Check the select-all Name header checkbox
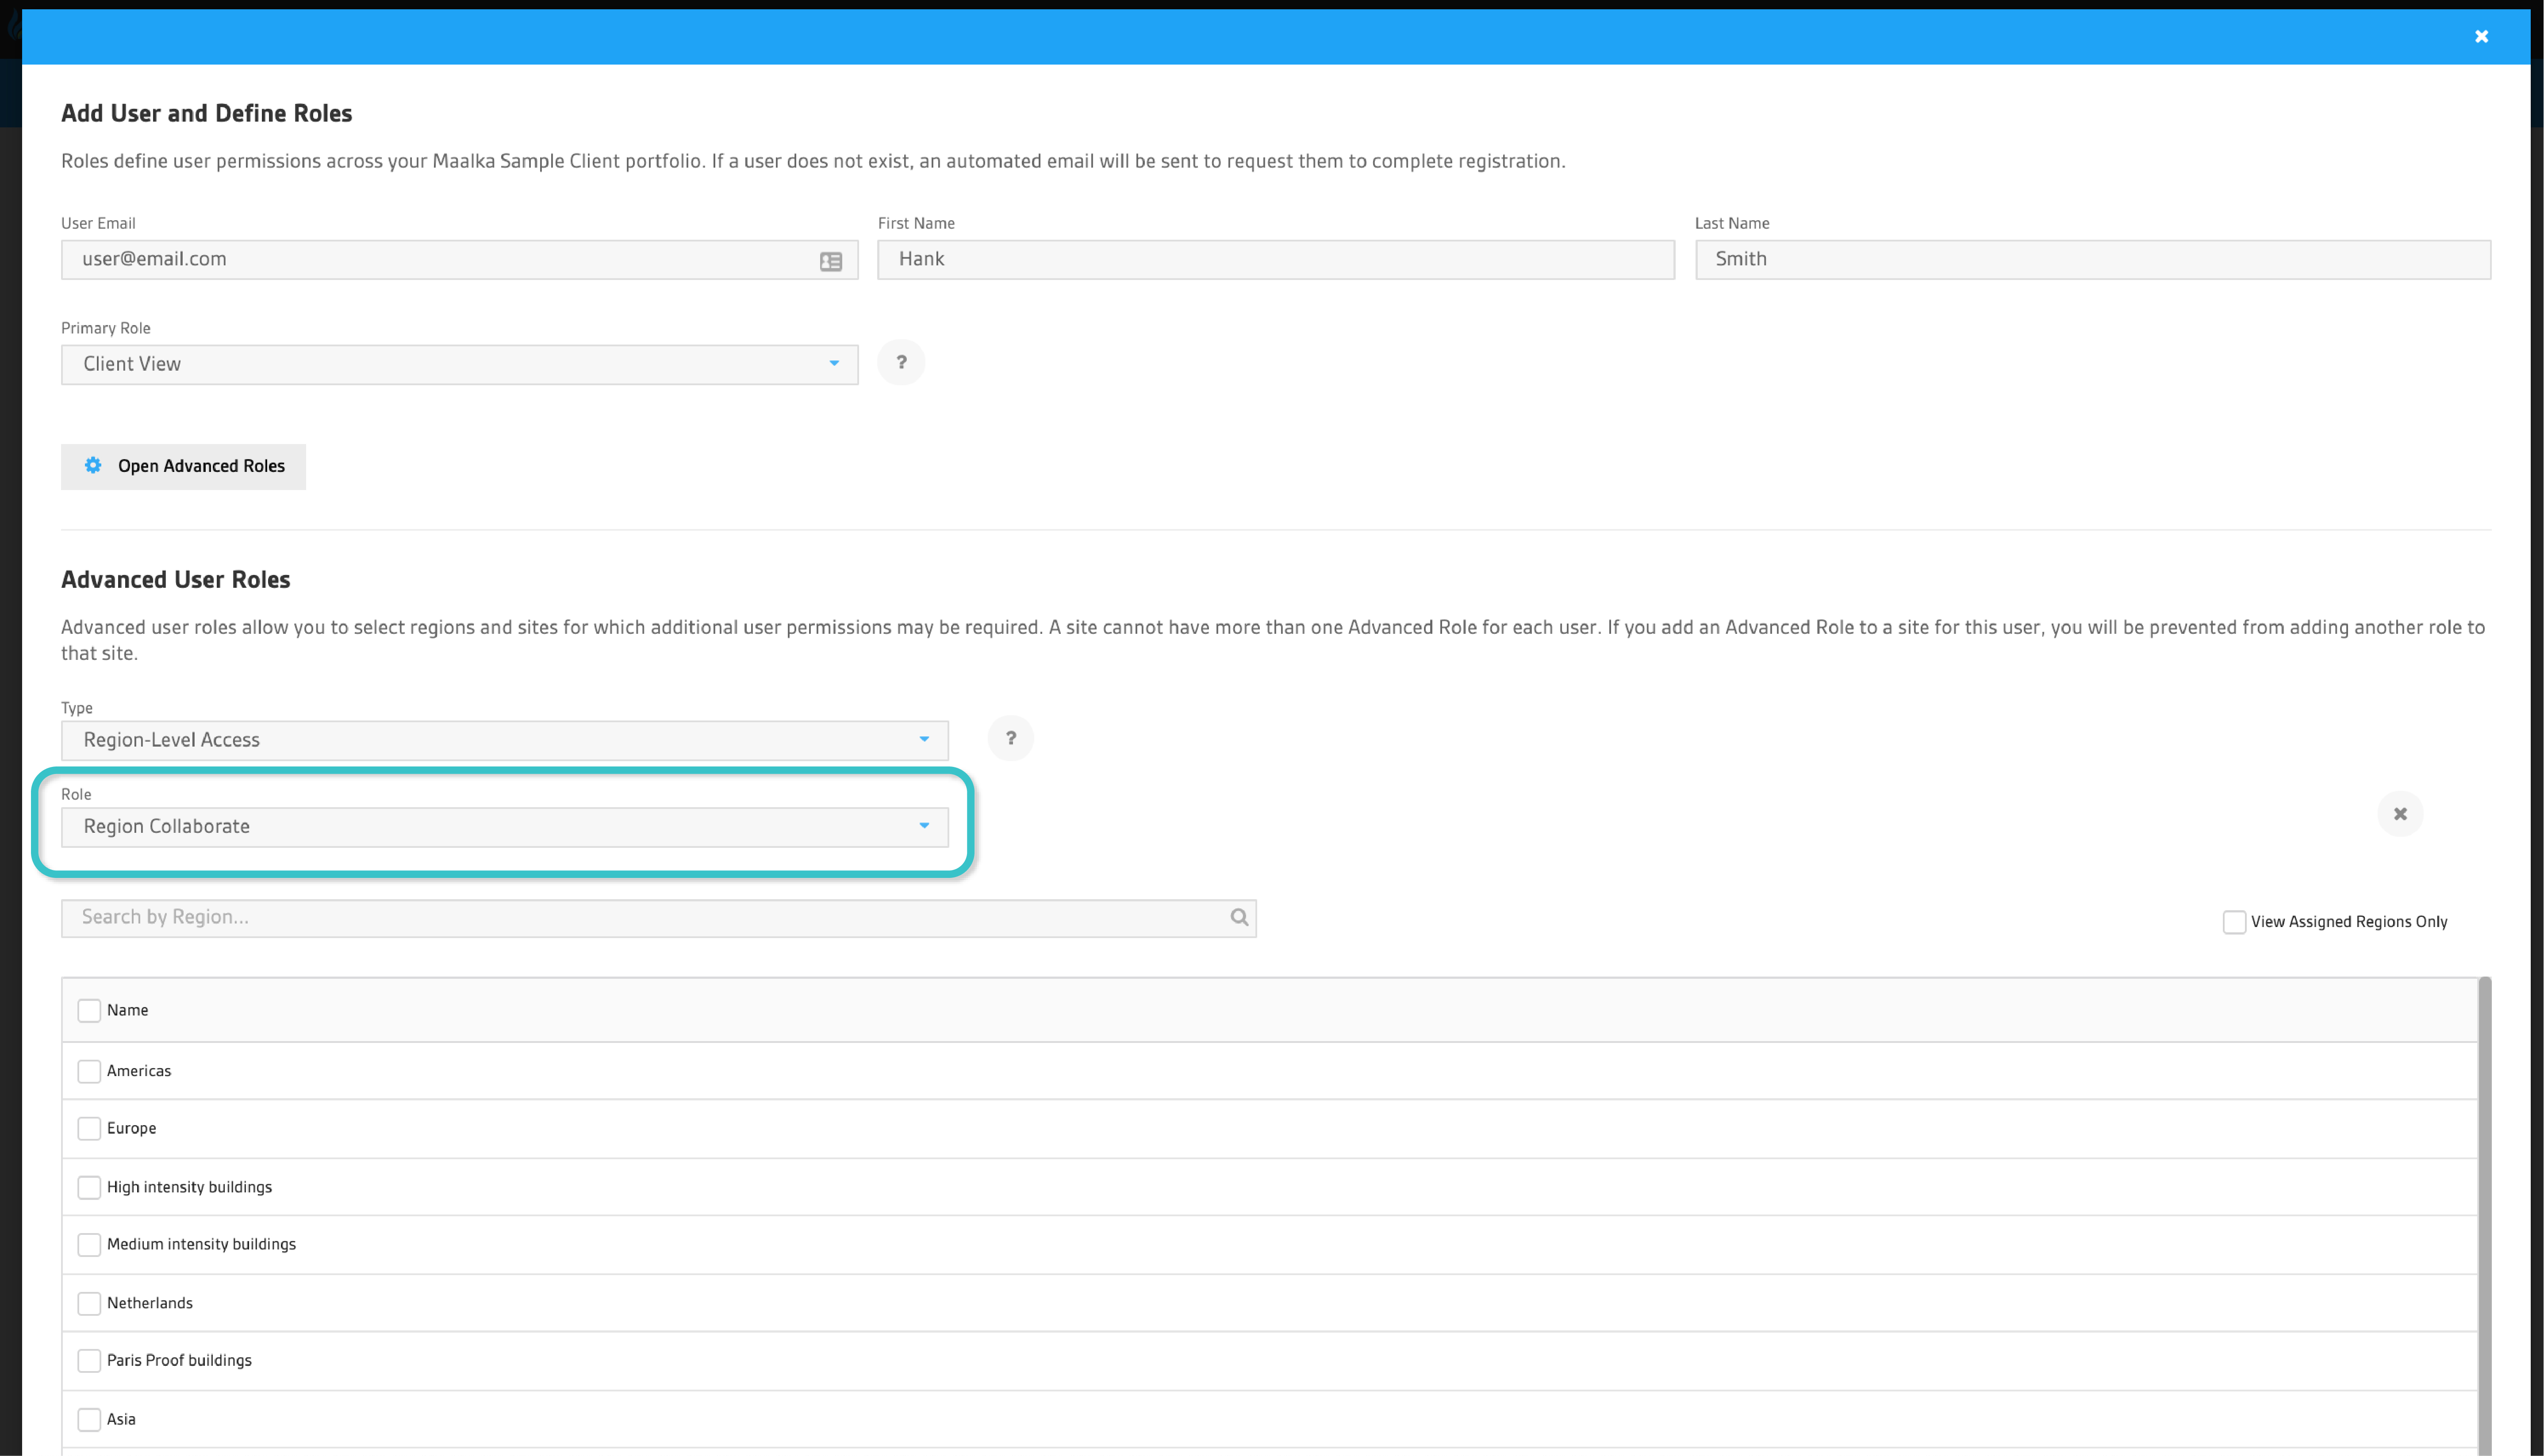2544x1456 pixels. 89,1010
